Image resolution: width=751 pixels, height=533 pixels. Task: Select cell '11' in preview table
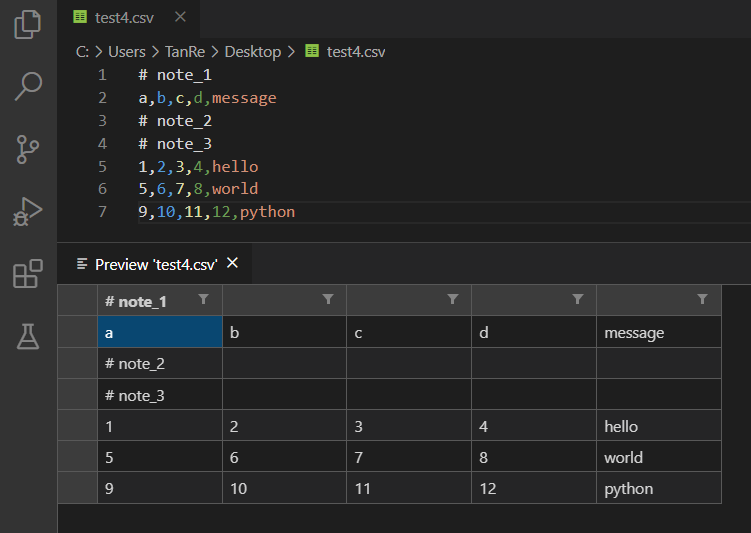click(x=409, y=488)
